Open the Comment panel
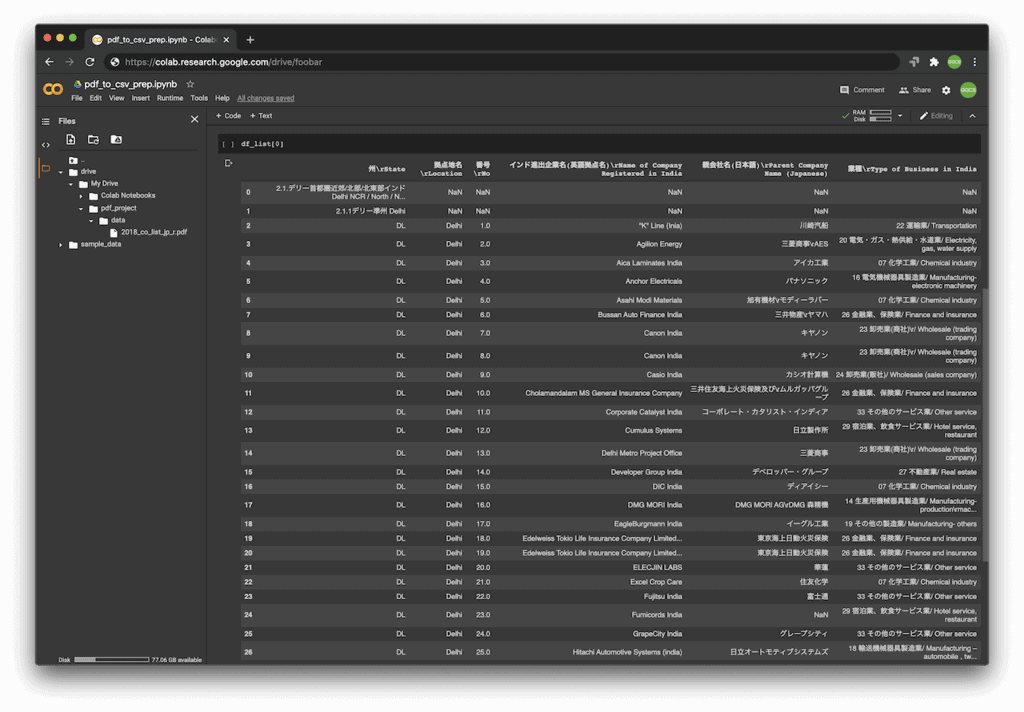The image size is (1024, 712). [x=862, y=90]
